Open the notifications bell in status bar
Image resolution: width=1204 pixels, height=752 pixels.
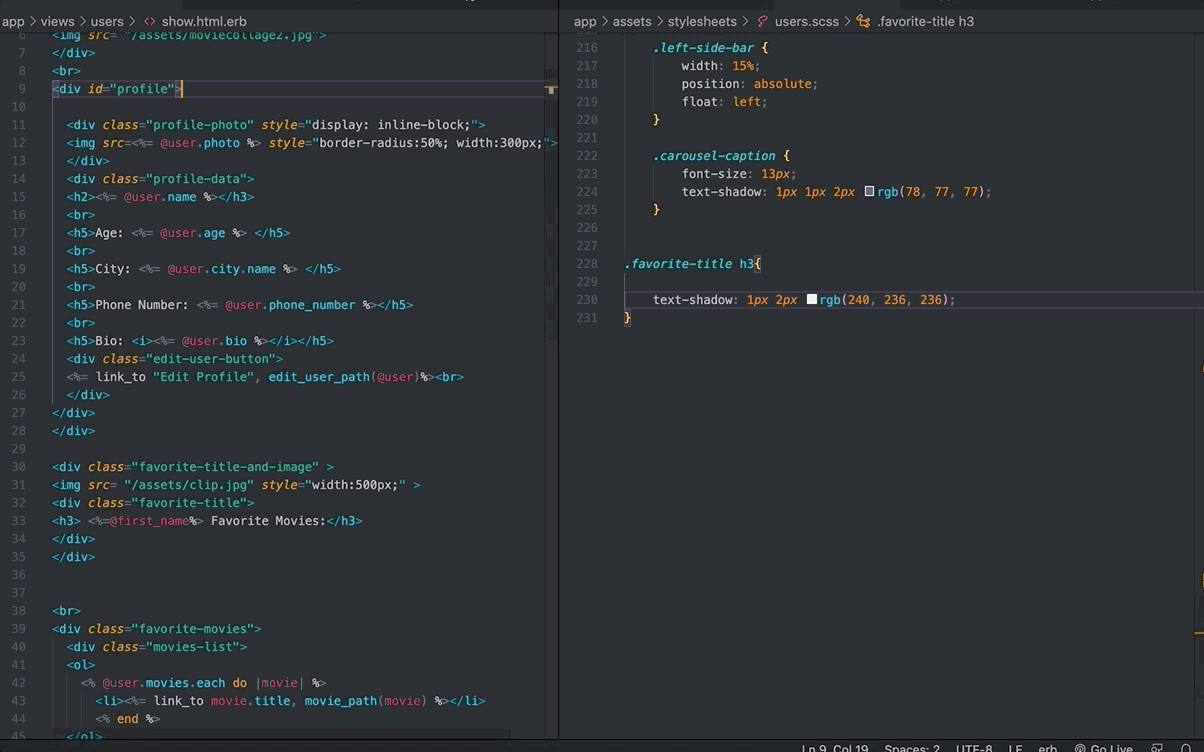[1187, 747]
